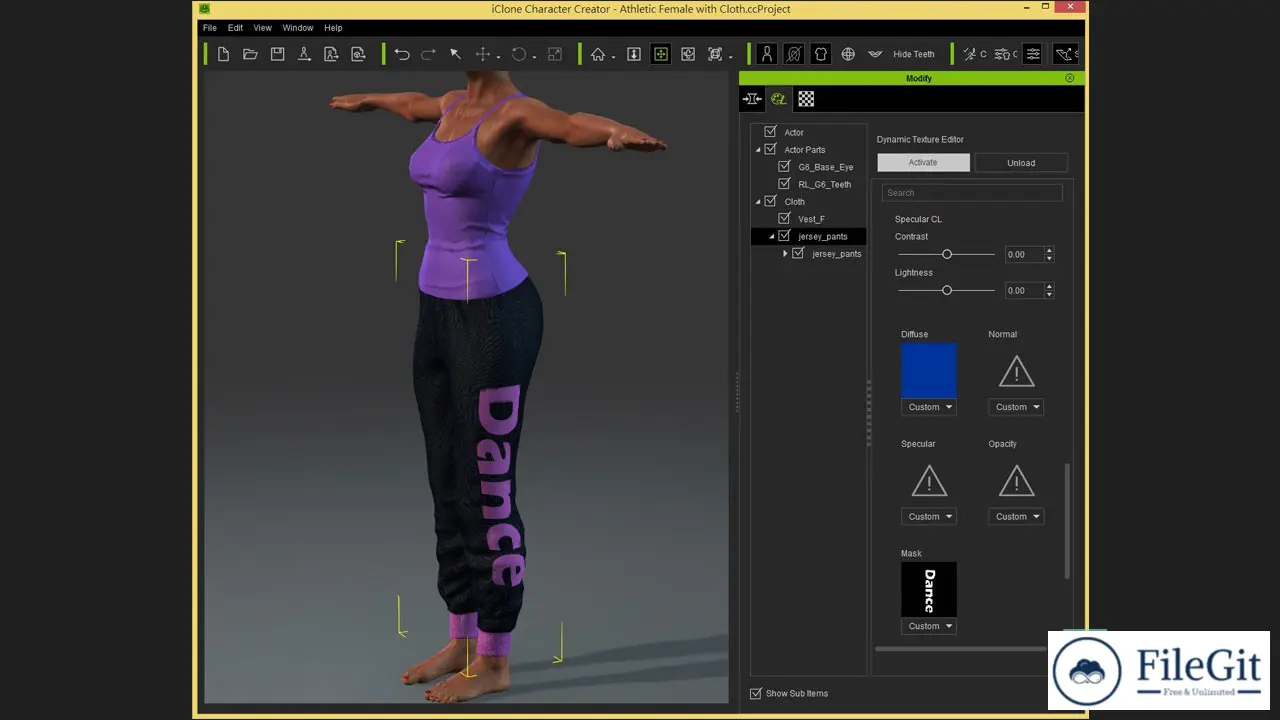The width and height of the screenshot is (1280, 720).
Task: Click the Dance mask thumbnail
Action: (929, 589)
